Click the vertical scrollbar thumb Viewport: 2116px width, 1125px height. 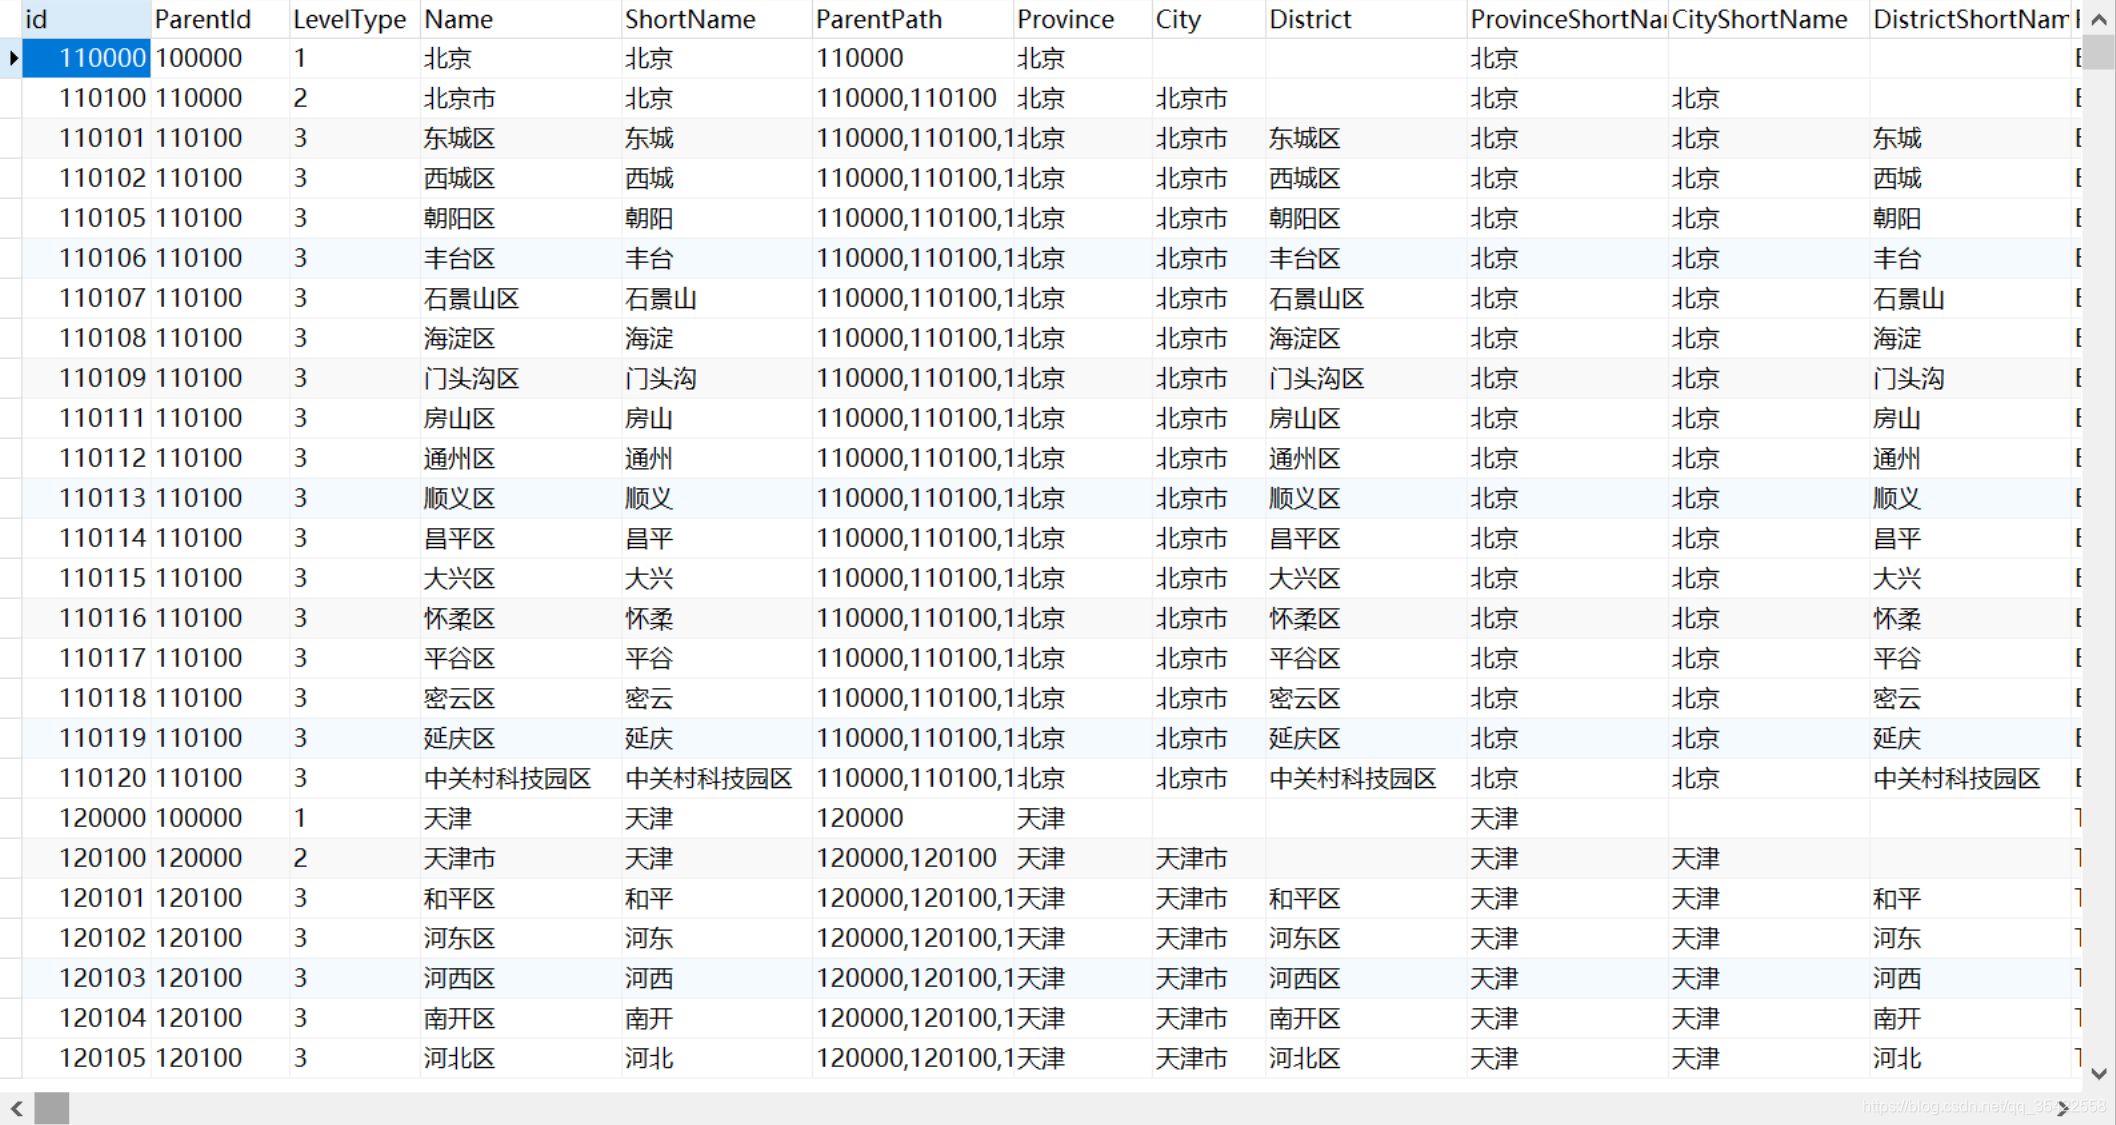pyautogui.click(x=2099, y=52)
